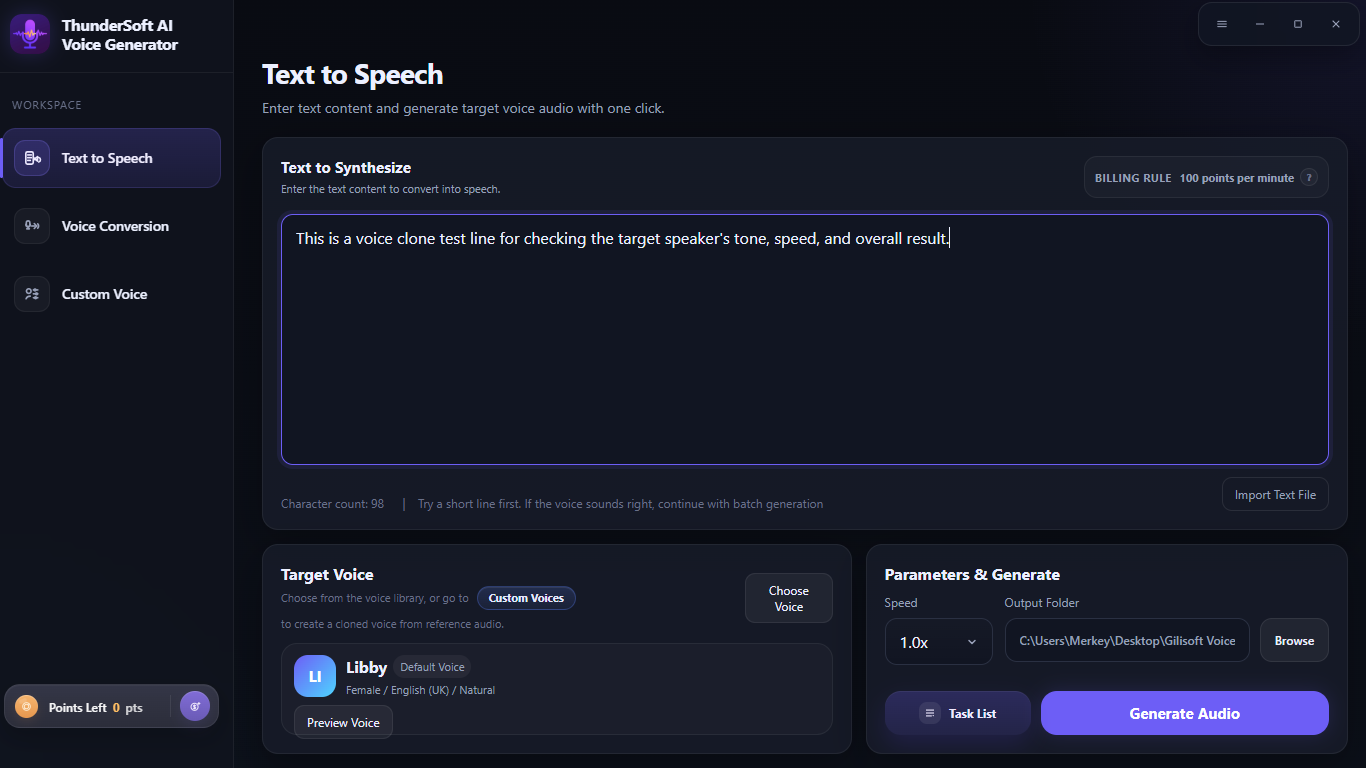Click the Generate Audio button

[1185, 713]
